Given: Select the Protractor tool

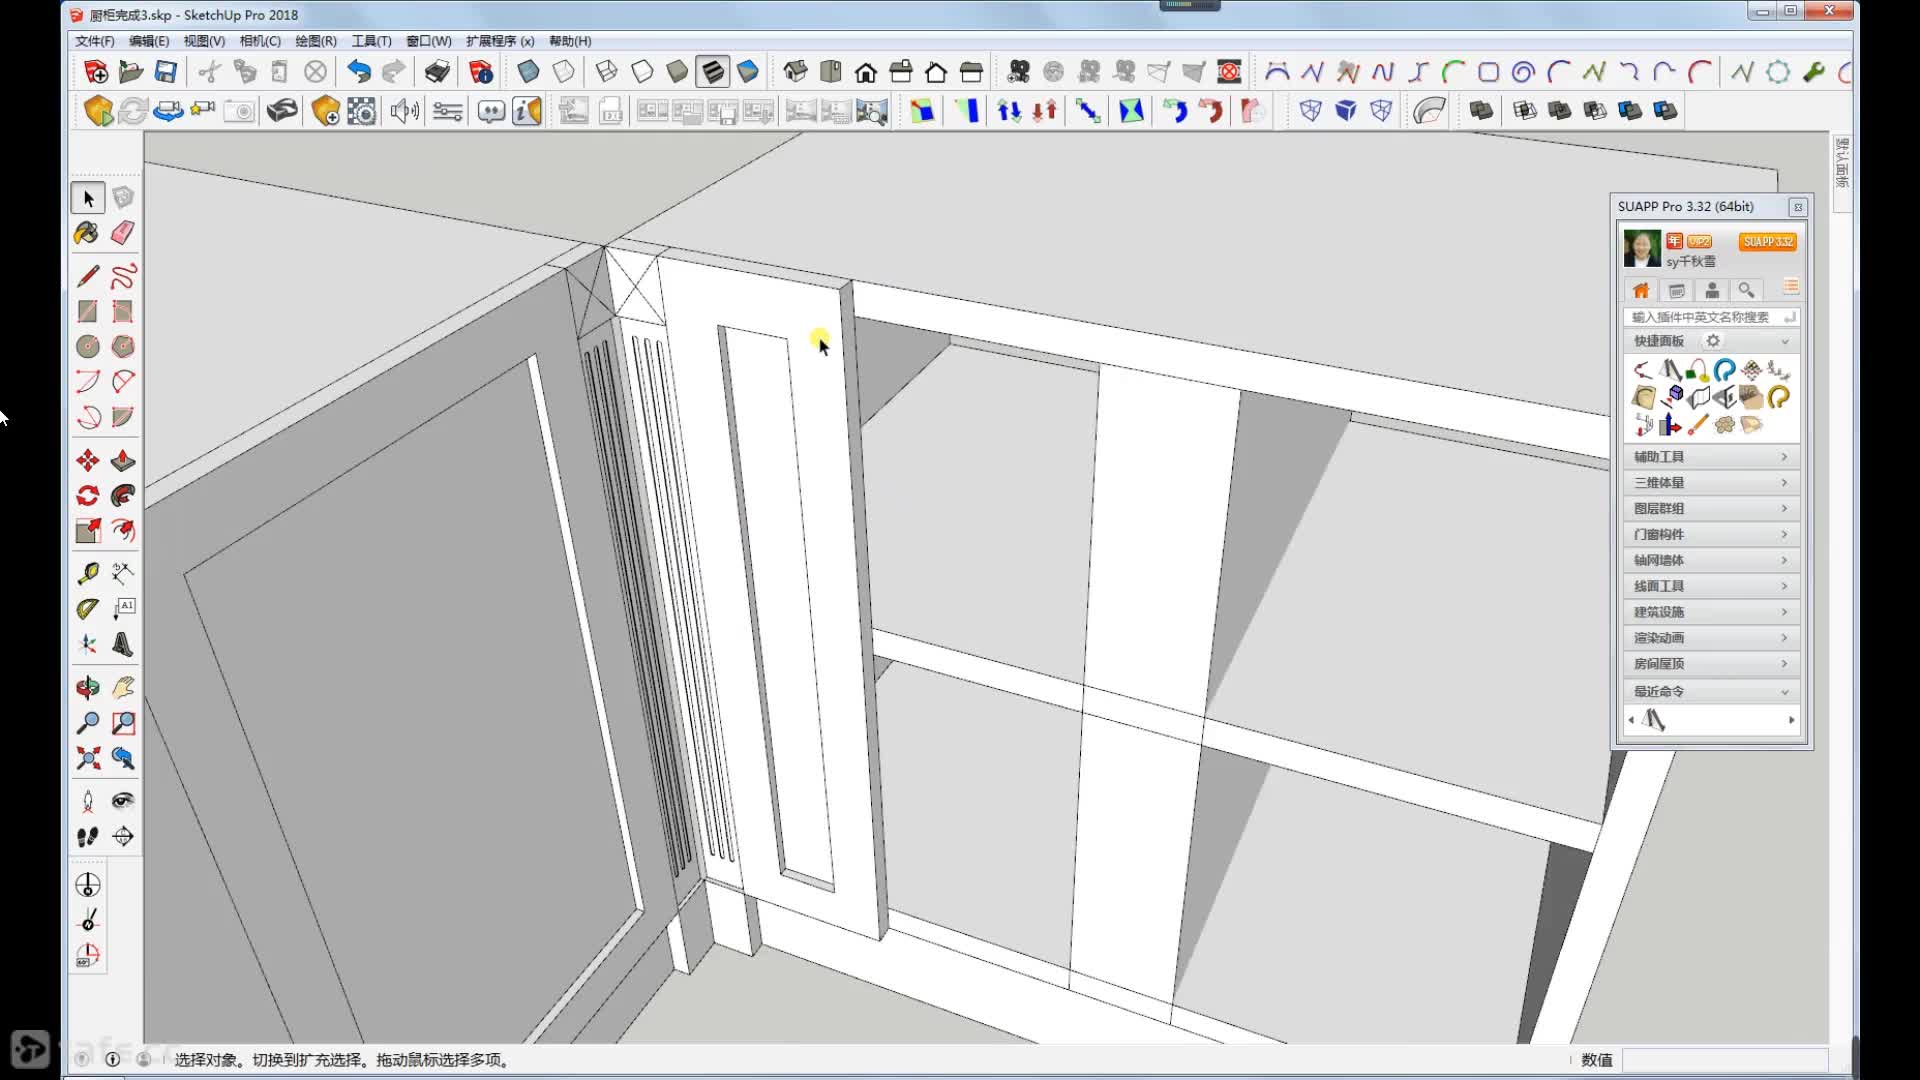Looking at the screenshot, I should coord(88,608).
